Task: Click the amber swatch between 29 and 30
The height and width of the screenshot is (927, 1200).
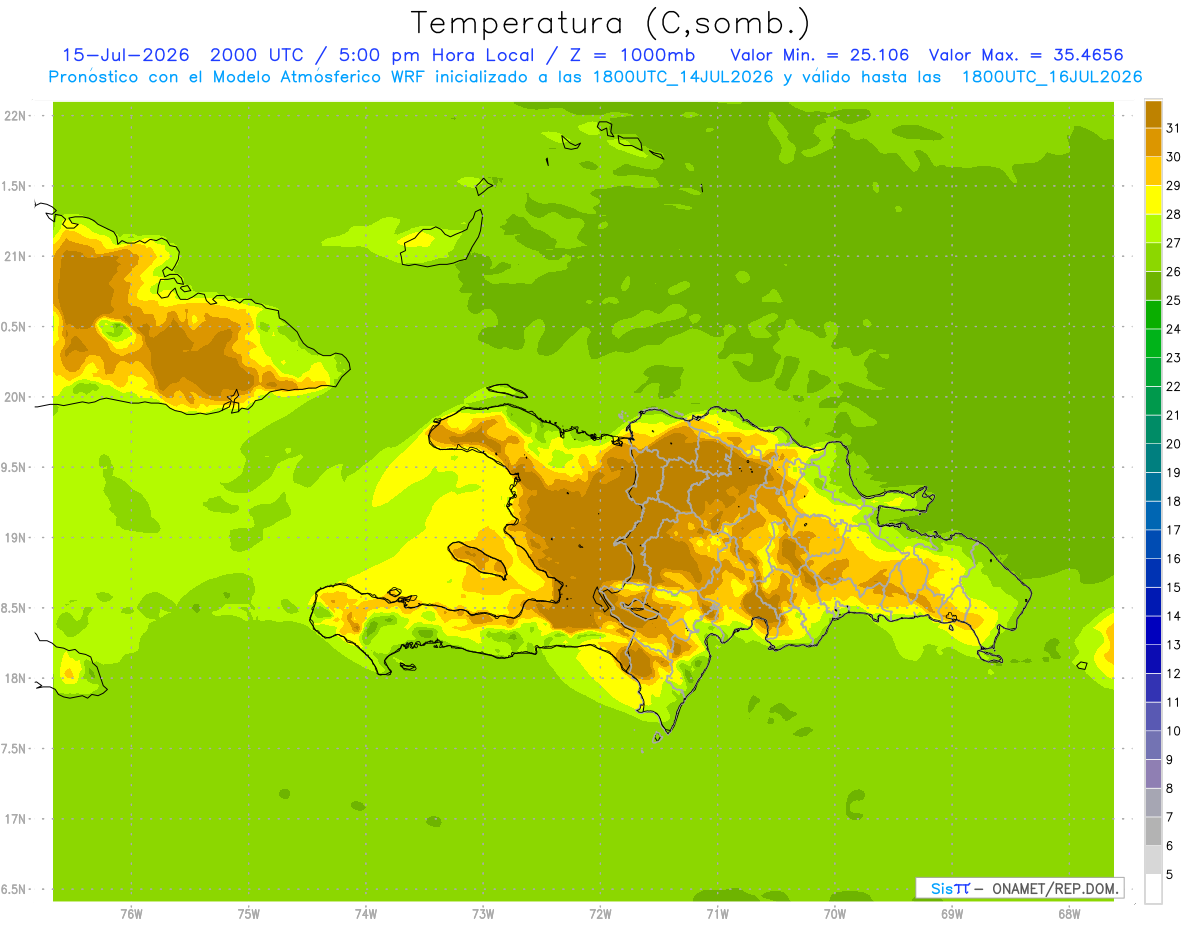Action: click(1153, 171)
